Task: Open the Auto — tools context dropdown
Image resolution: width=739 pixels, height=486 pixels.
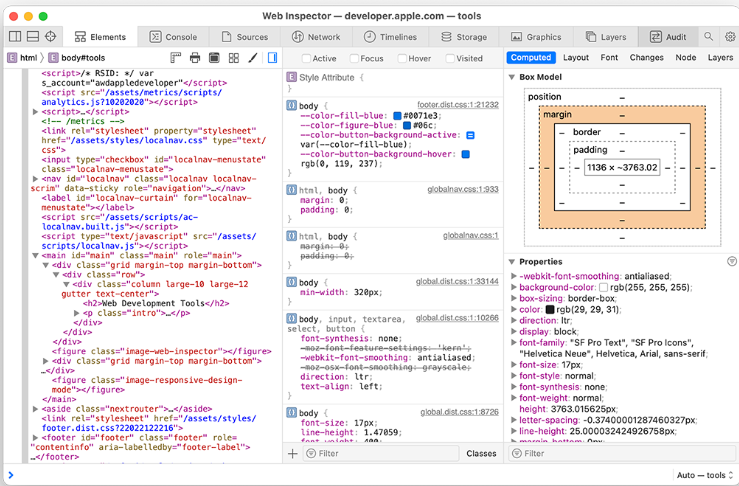Action: pos(703,475)
